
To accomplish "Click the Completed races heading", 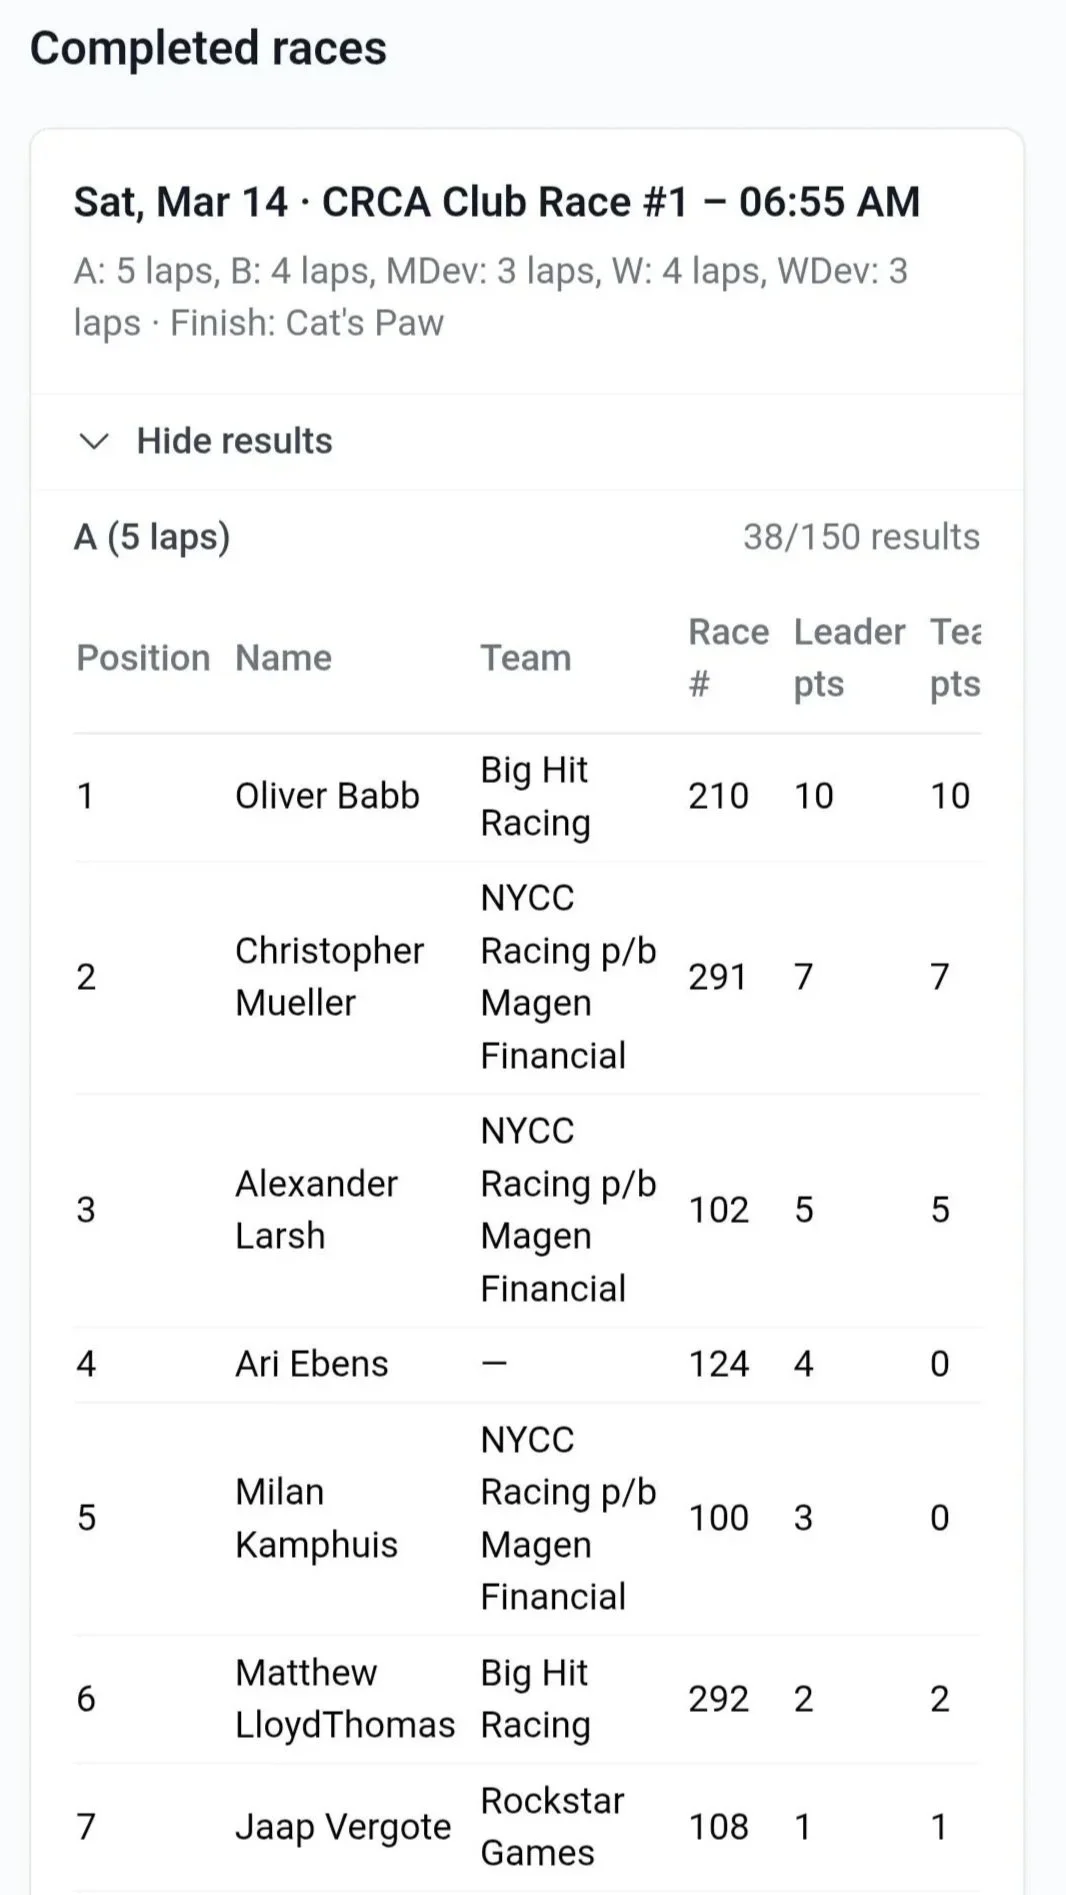I will [x=208, y=48].
